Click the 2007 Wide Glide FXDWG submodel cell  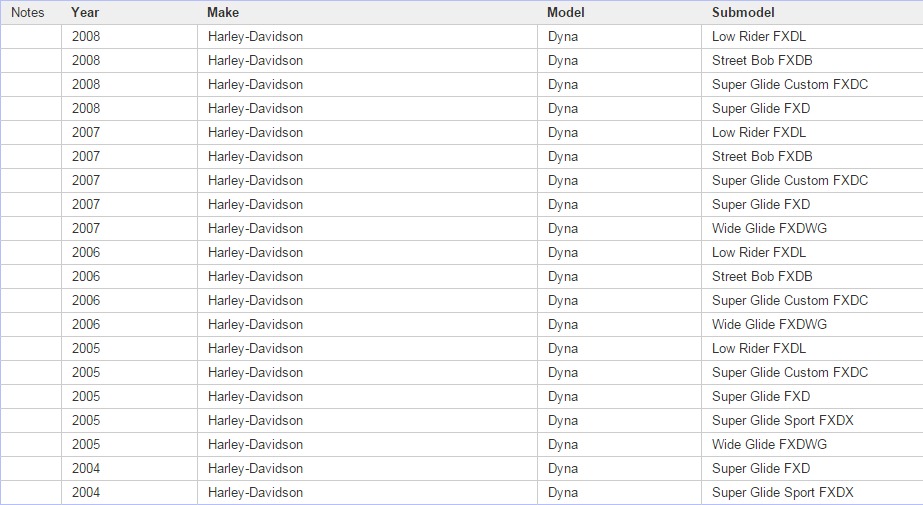coord(769,229)
